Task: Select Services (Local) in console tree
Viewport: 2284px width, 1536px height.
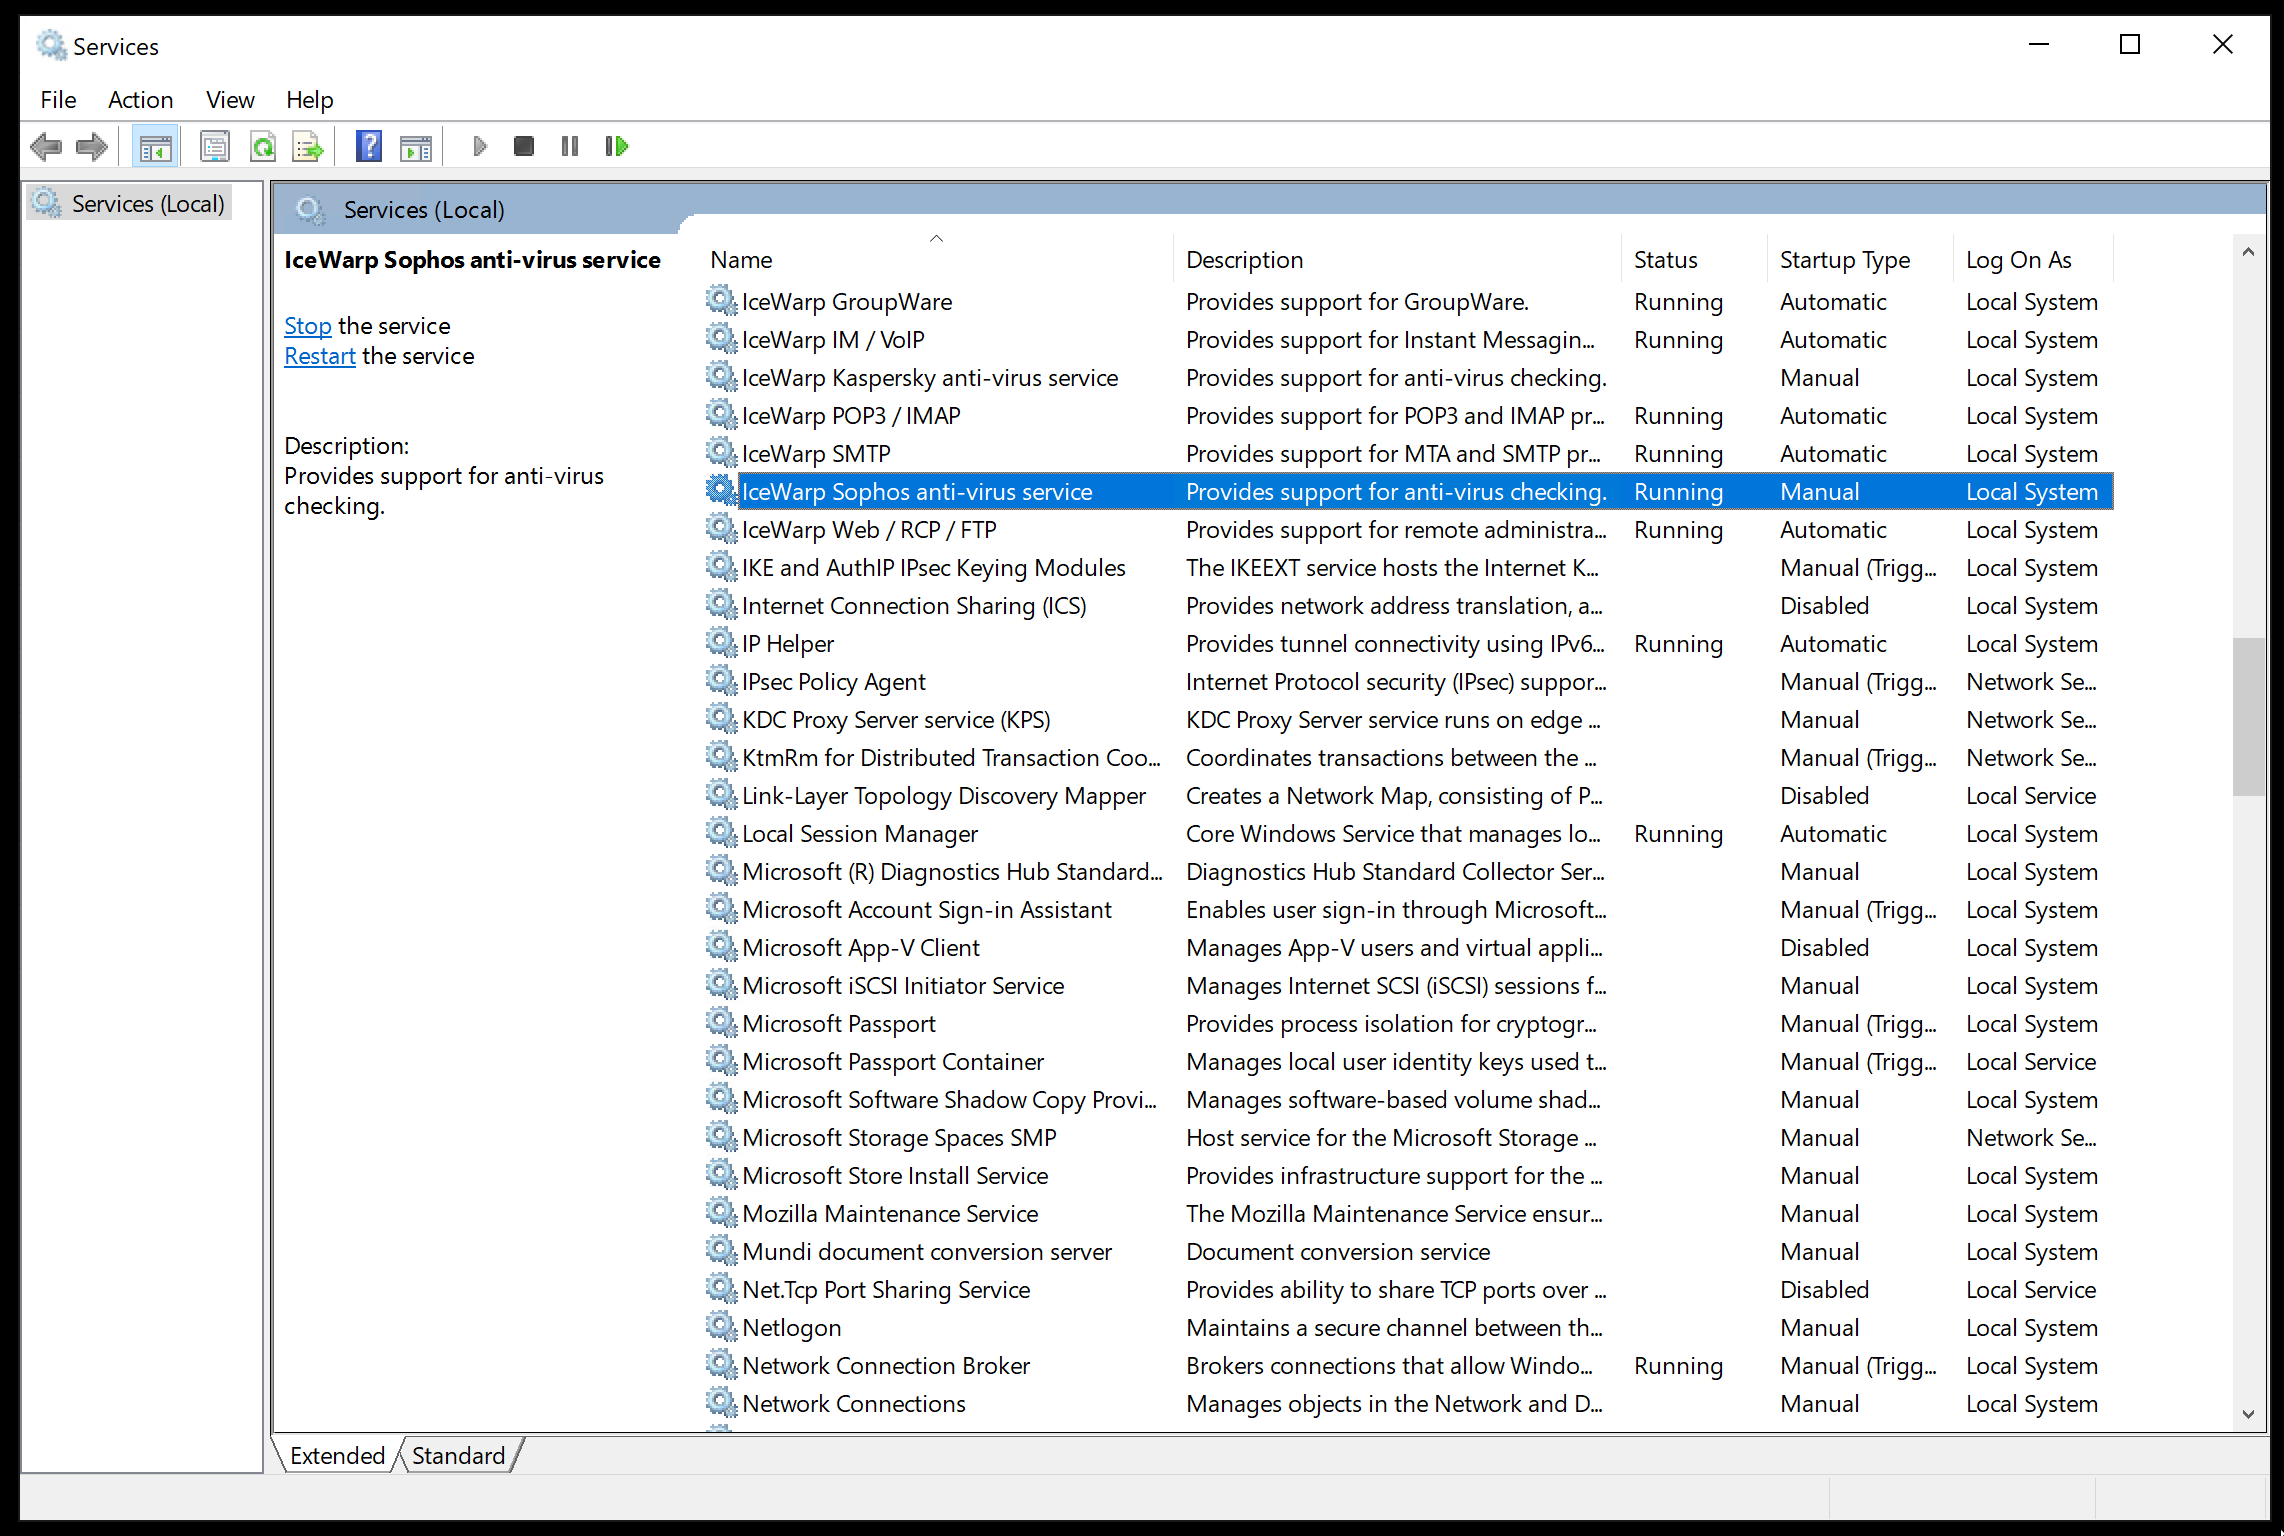Action: pos(131,204)
